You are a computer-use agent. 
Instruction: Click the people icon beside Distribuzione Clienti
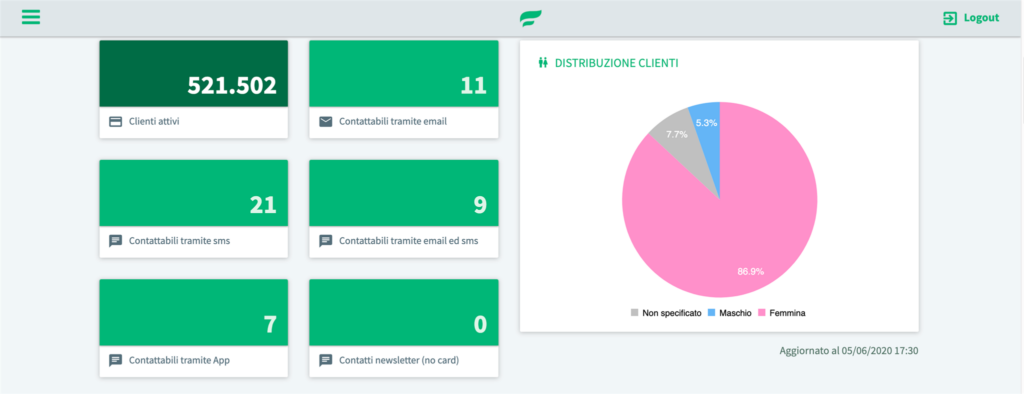(542, 63)
